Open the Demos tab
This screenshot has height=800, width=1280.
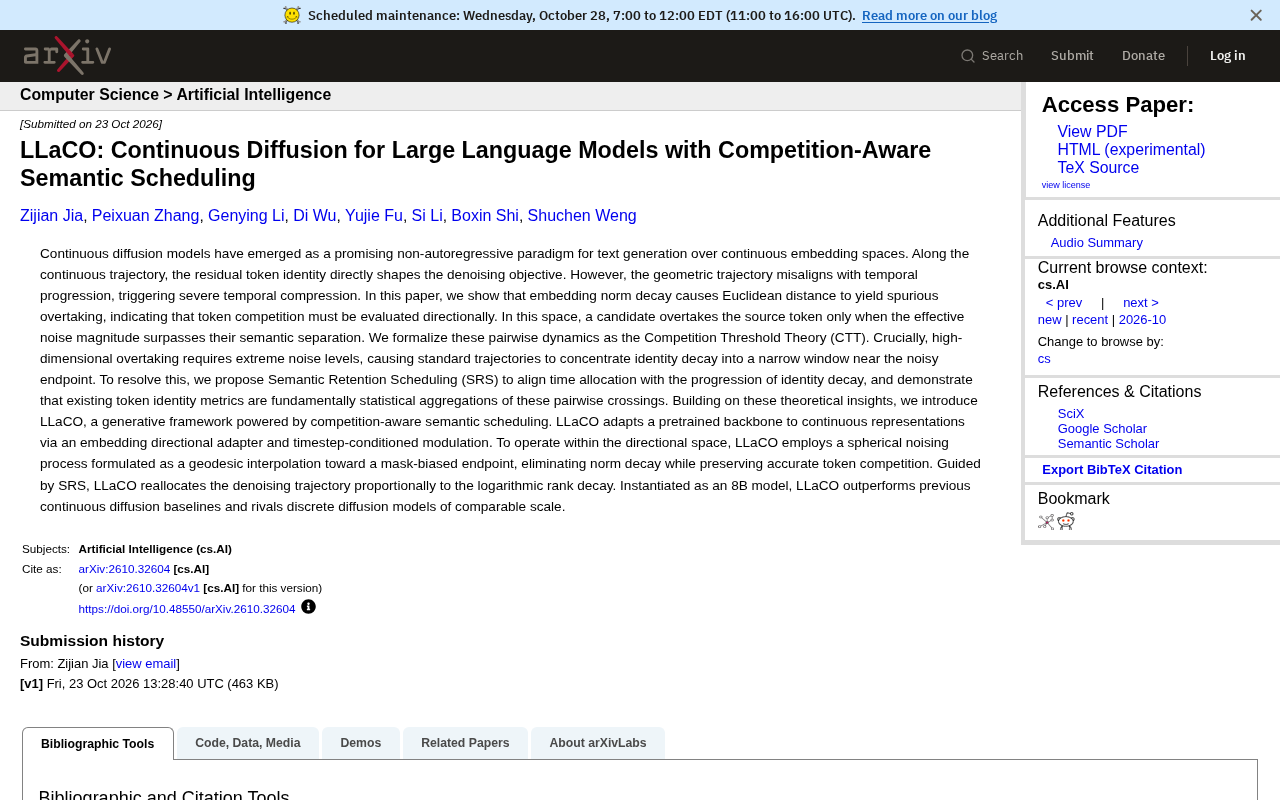[360, 743]
